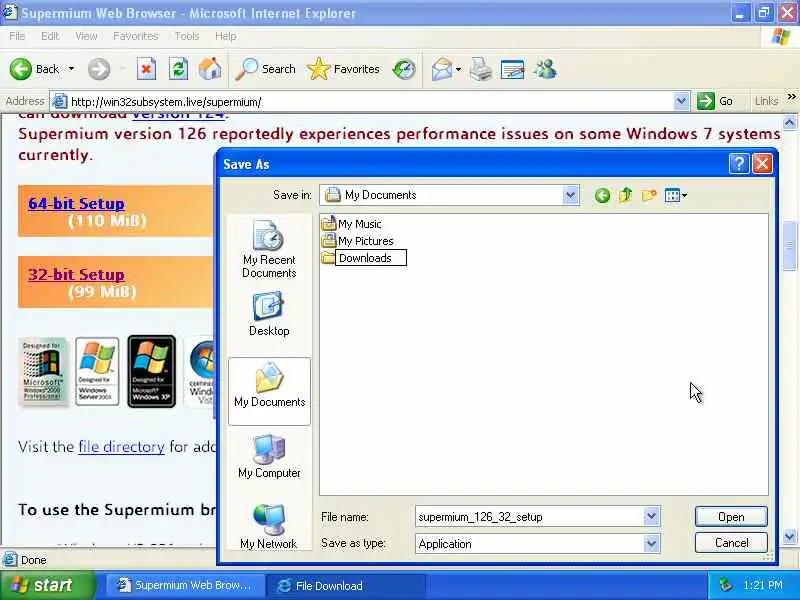Expand the Links toolbar chevron

(x=791, y=96)
